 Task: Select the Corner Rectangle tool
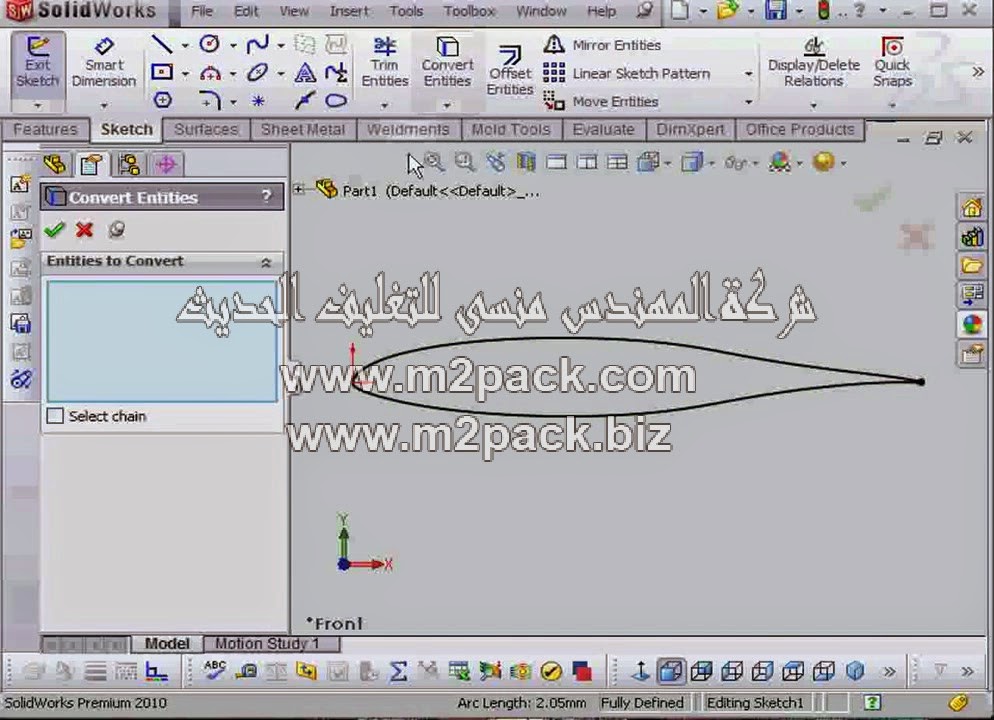coord(162,72)
